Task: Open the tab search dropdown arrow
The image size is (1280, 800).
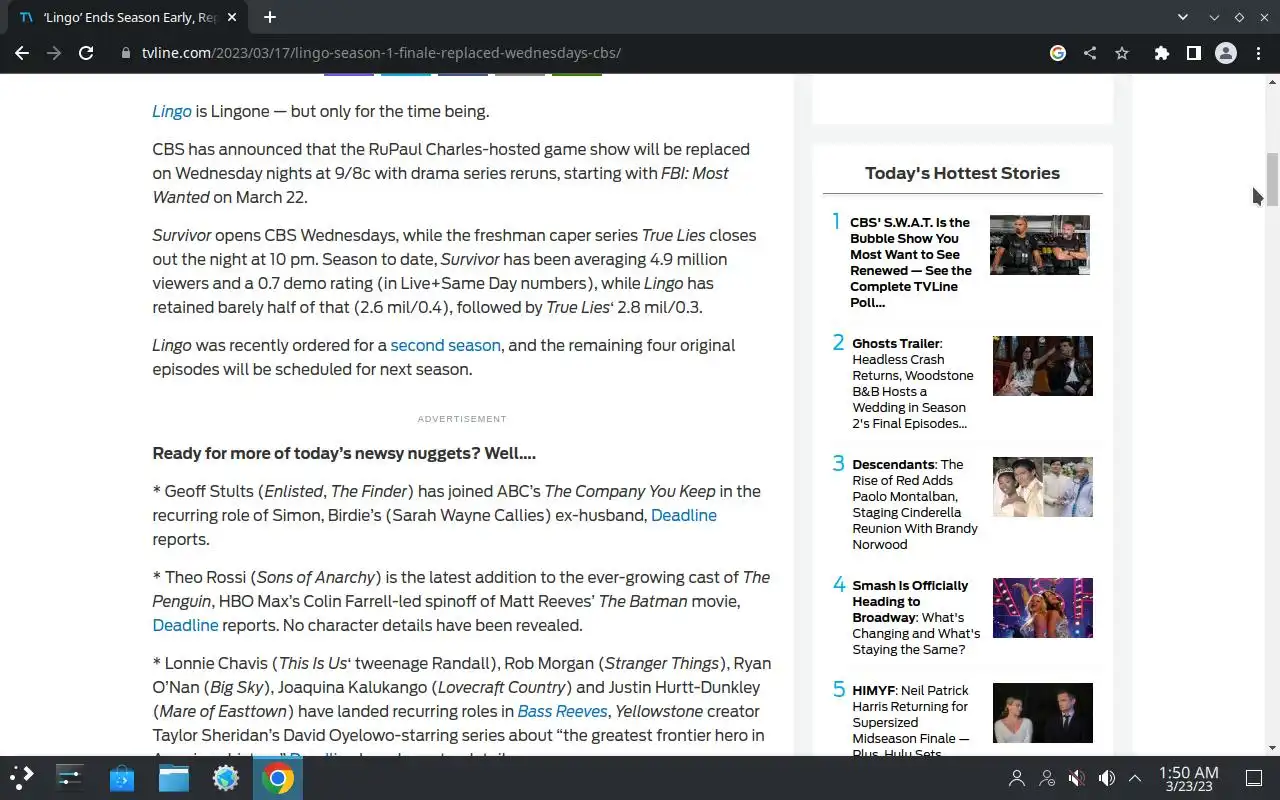Action: pyautogui.click(x=1183, y=17)
